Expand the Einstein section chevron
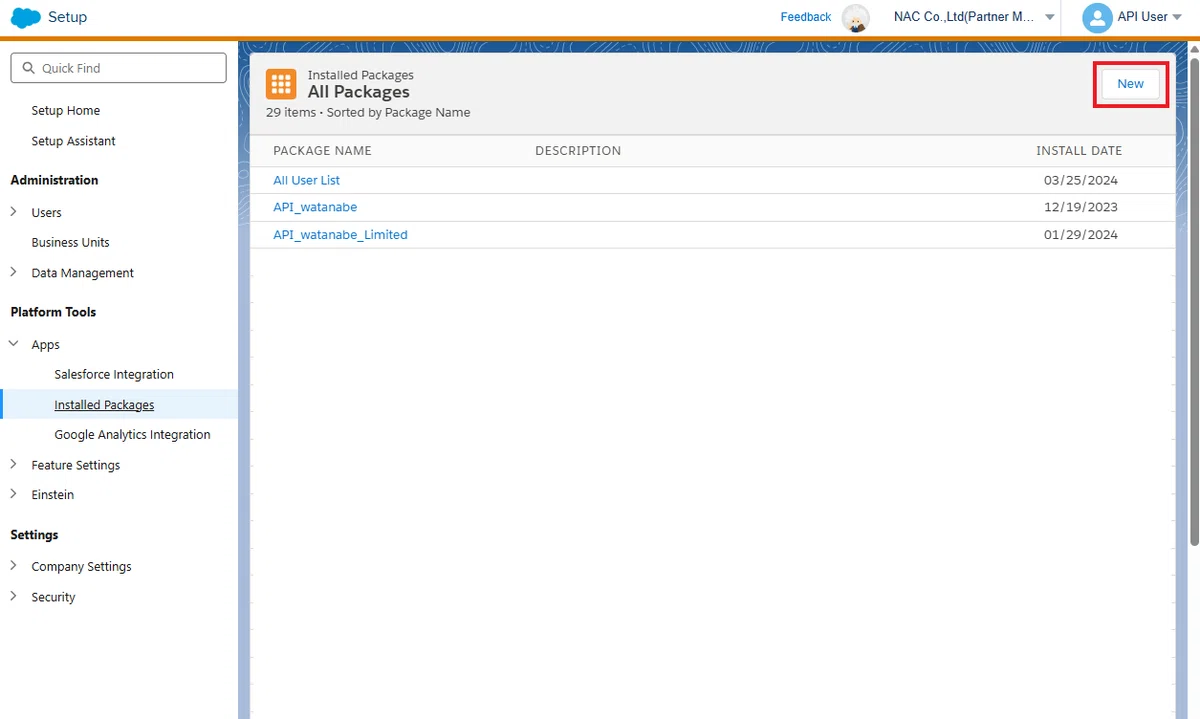 point(14,494)
